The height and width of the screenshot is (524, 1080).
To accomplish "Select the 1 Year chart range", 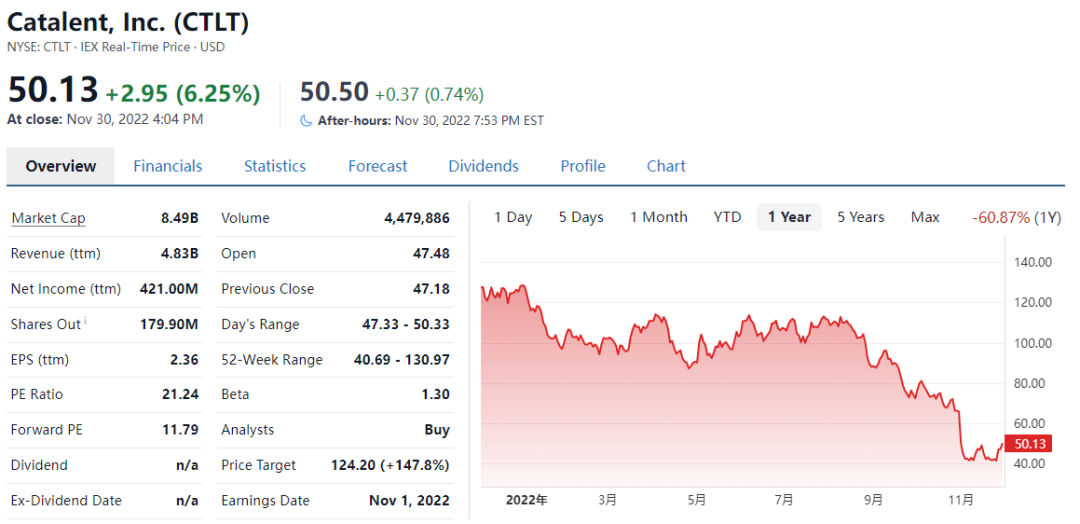I will 789,217.
